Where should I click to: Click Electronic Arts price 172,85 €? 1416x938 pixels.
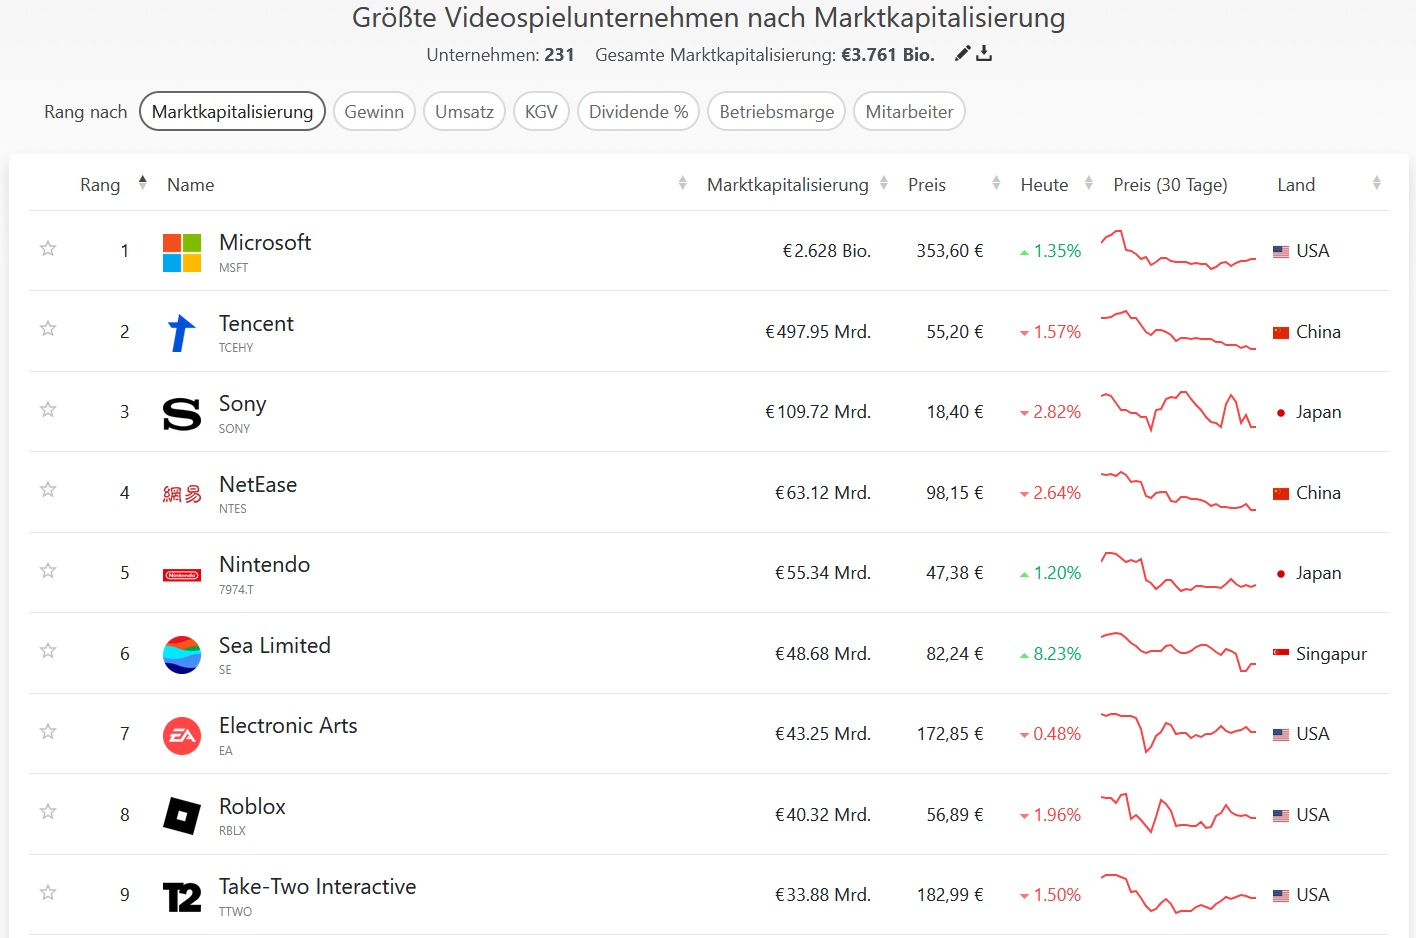950,734
